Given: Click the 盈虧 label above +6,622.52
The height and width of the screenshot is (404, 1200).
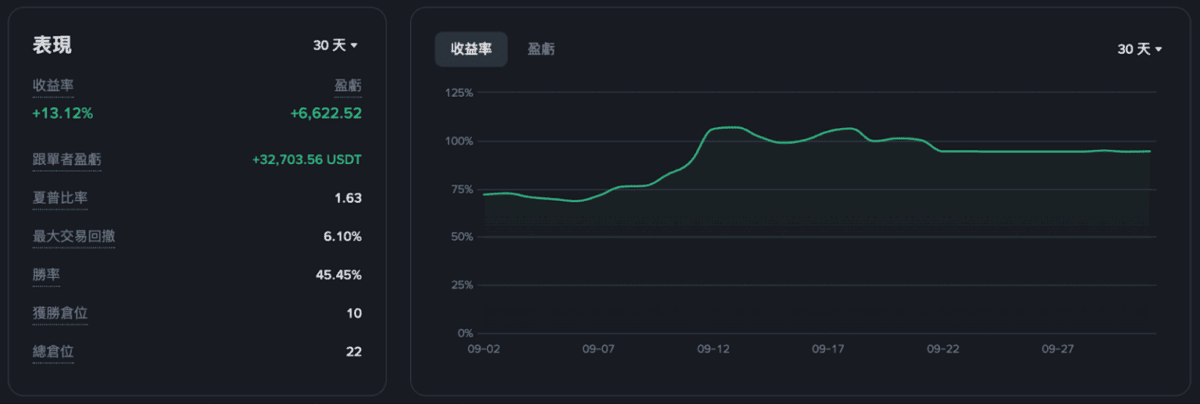Looking at the screenshot, I should pos(347,86).
